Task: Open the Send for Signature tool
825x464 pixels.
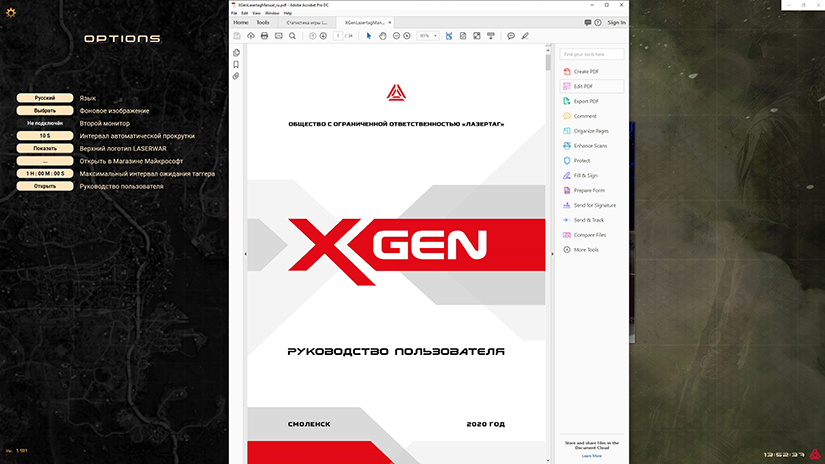Action: tap(594, 205)
